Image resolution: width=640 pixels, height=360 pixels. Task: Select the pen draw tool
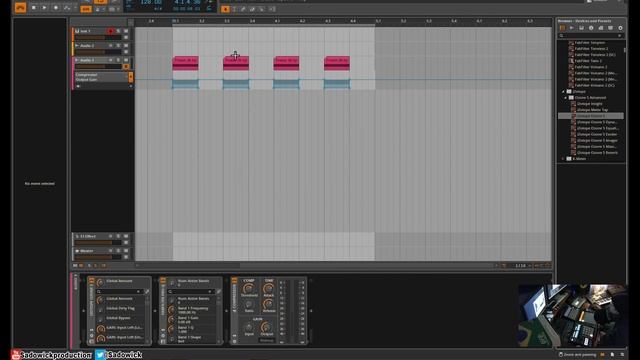click(x=243, y=9)
